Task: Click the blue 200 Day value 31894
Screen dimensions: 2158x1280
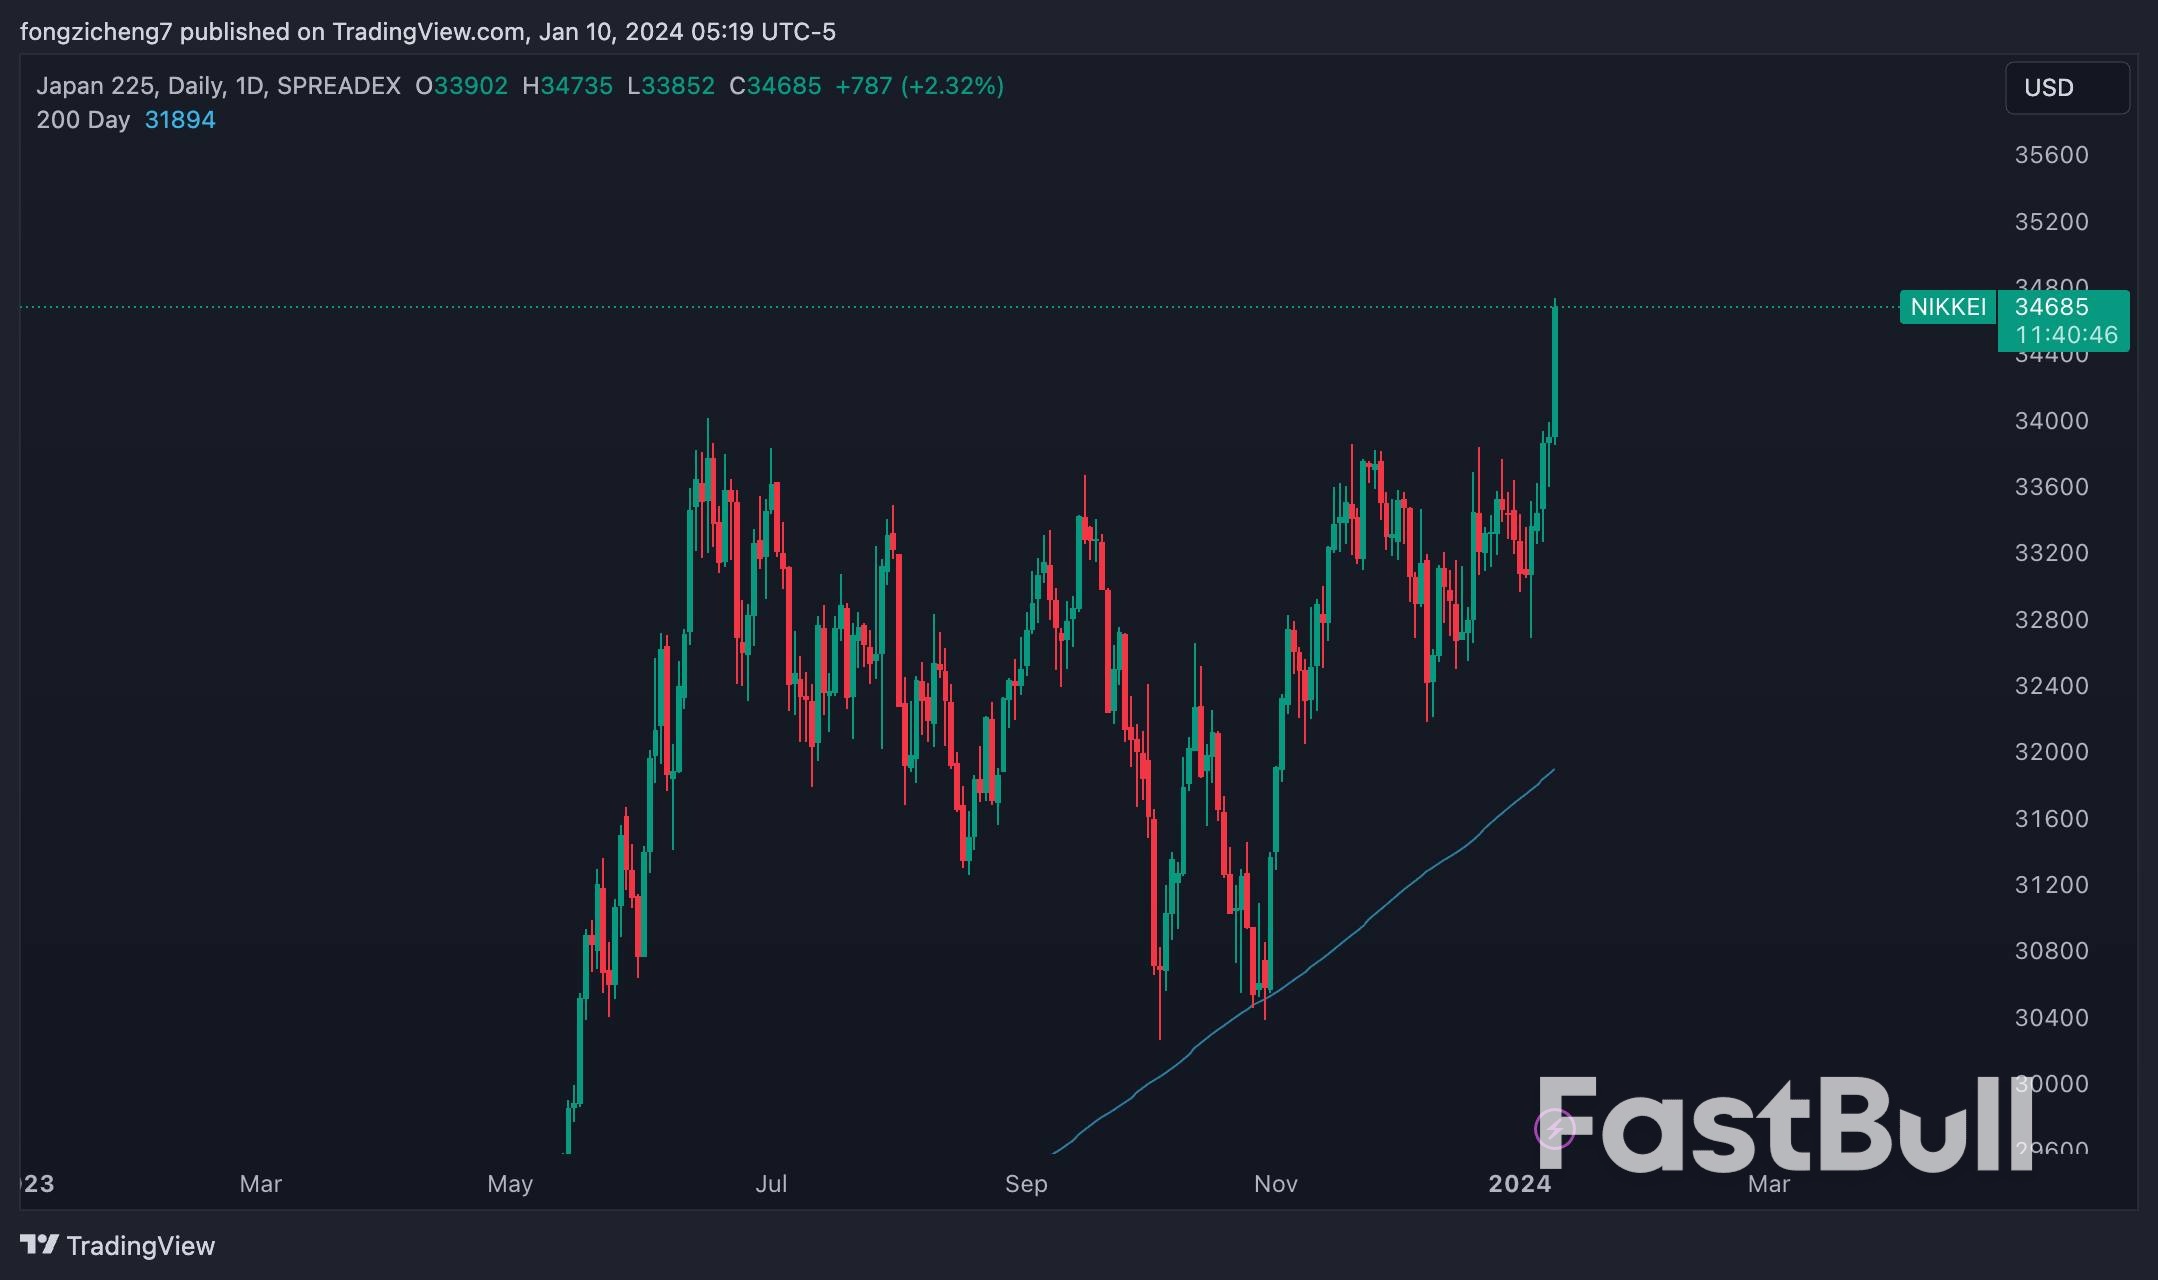Action: [x=180, y=120]
